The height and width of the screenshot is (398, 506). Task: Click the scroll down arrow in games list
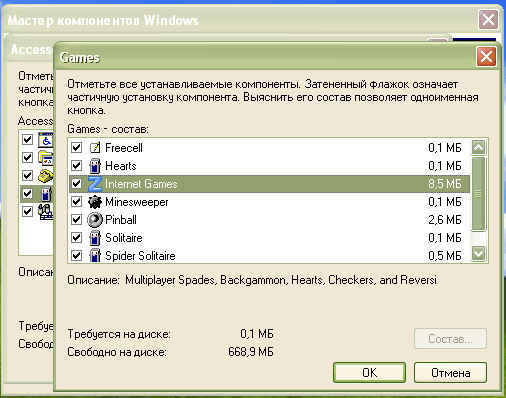pyautogui.click(x=479, y=254)
